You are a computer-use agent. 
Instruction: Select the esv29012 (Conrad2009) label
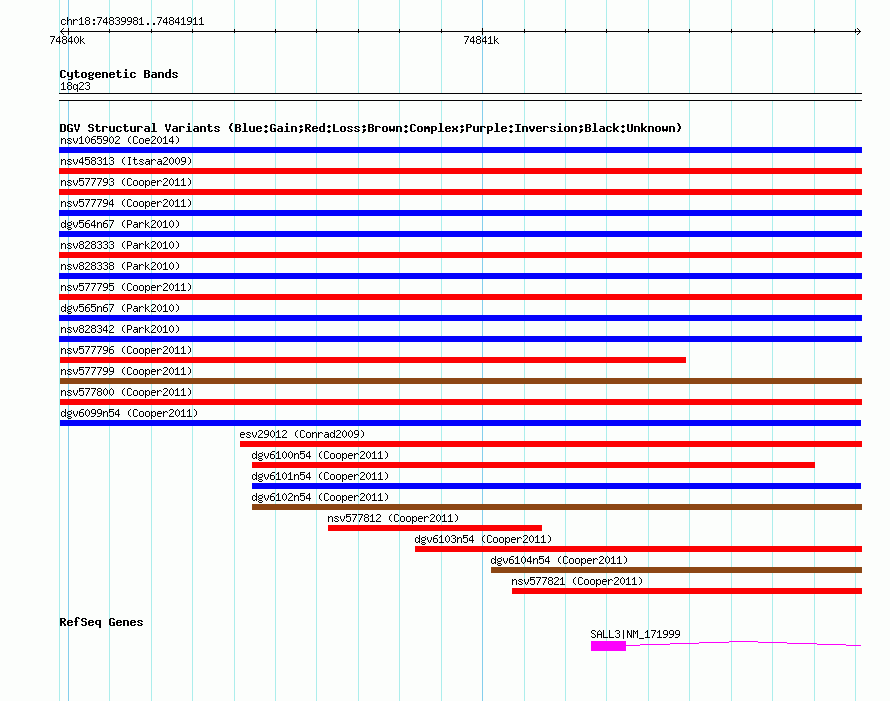tap(302, 434)
